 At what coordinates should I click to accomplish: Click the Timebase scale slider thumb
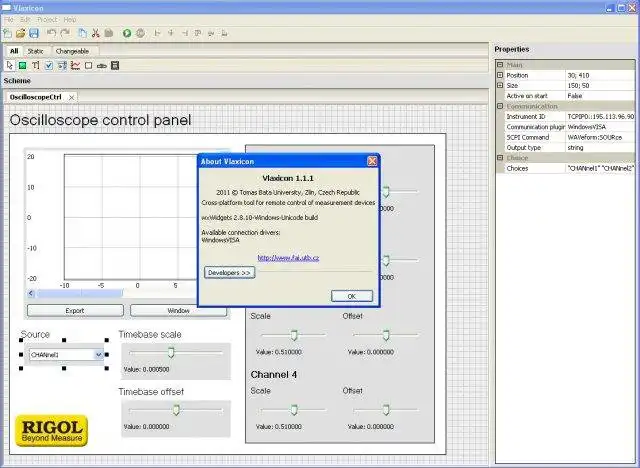pyautogui.click(x=171, y=353)
